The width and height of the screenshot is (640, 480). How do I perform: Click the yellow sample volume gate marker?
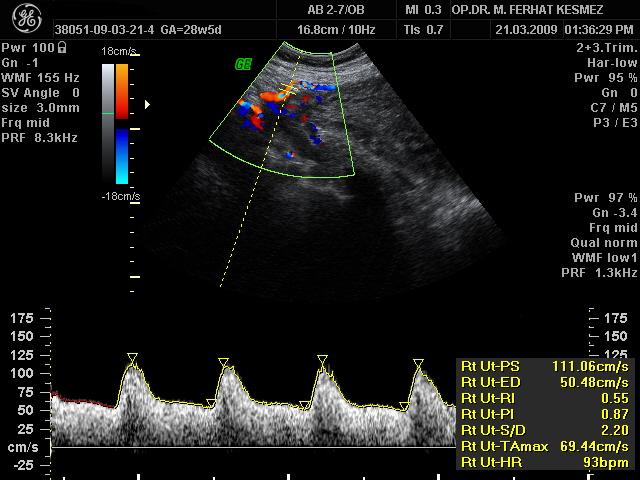[286, 91]
